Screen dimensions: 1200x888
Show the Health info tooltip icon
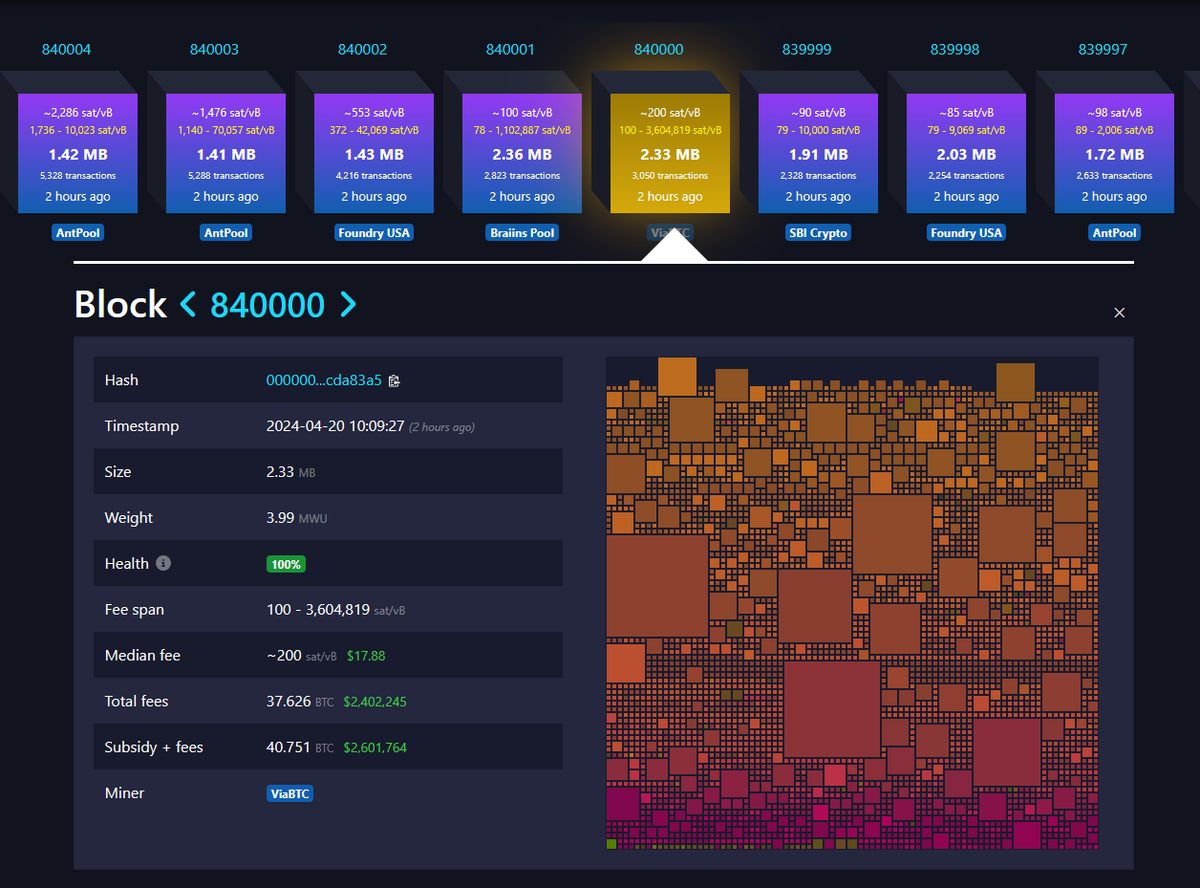(164, 563)
